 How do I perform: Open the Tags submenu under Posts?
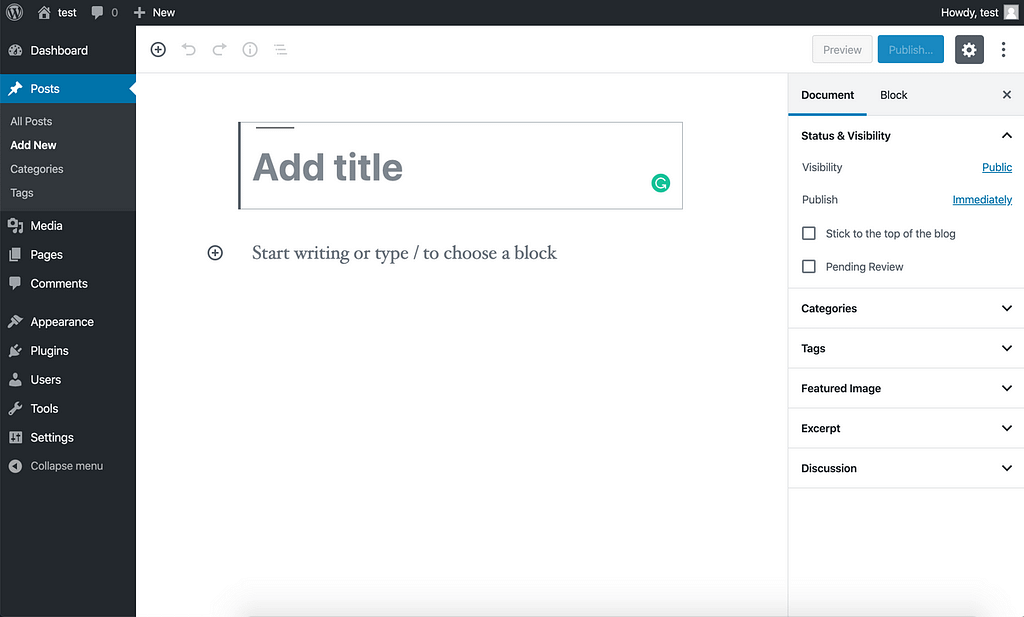click(22, 193)
